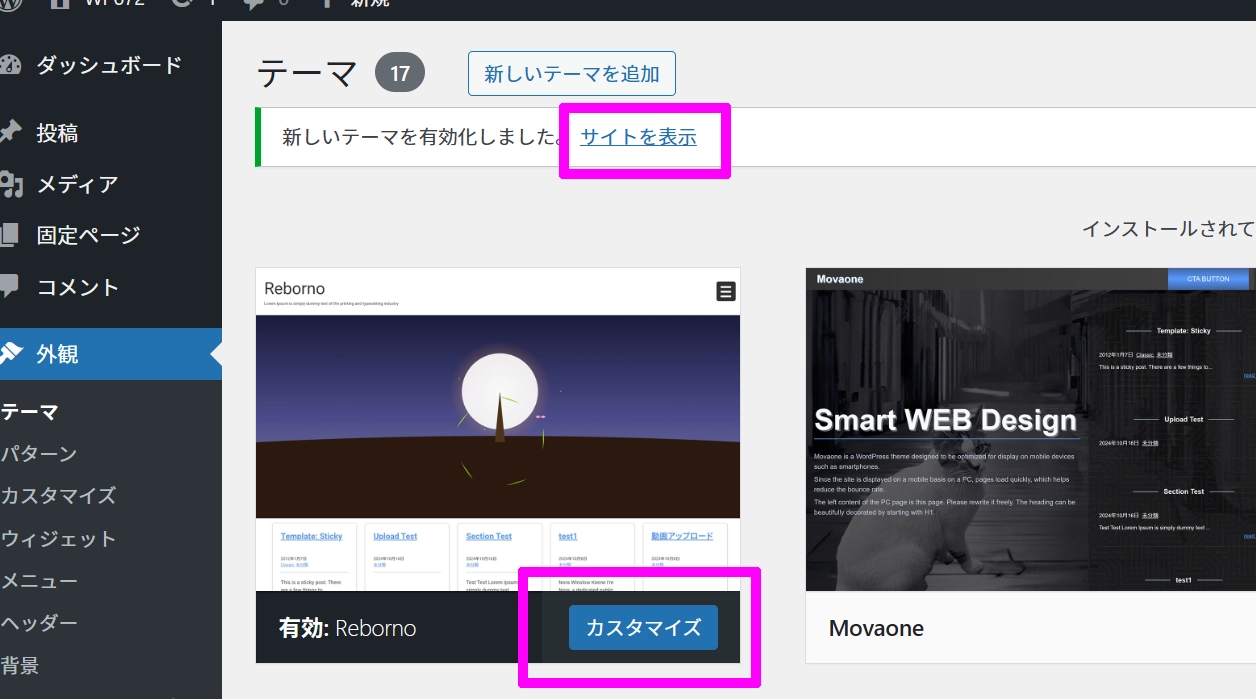The height and width of the screenshot is (699, 1256).
Task: Click the speech bubble icon beside コメント
Action: point(10,287)
